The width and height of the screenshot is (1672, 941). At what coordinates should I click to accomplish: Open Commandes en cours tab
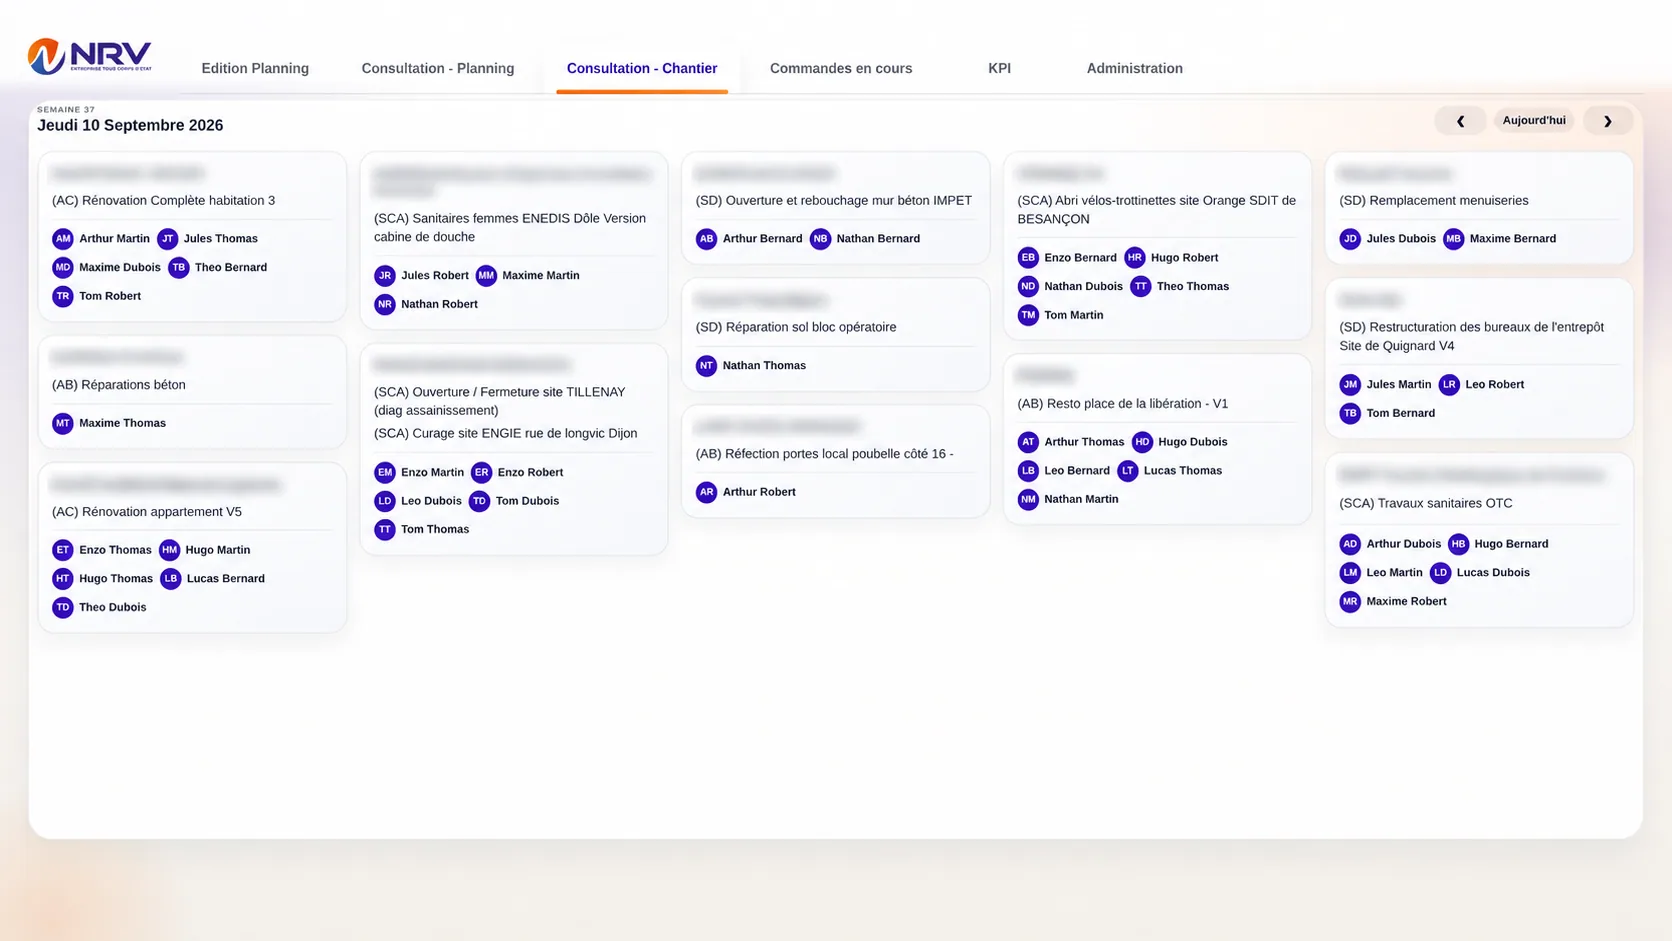pyautogui.click(x=841, y=68)
